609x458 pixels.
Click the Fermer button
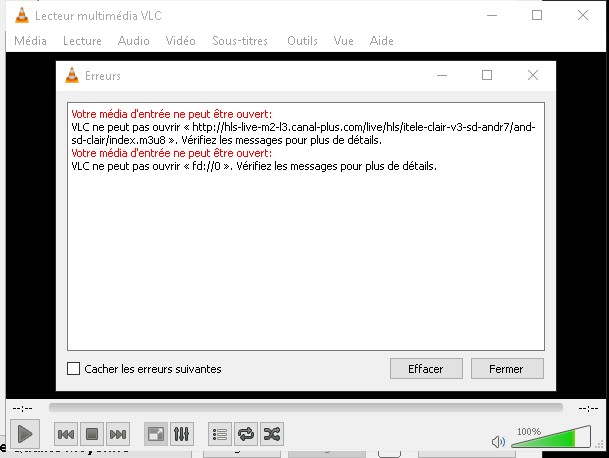[507, 369]
